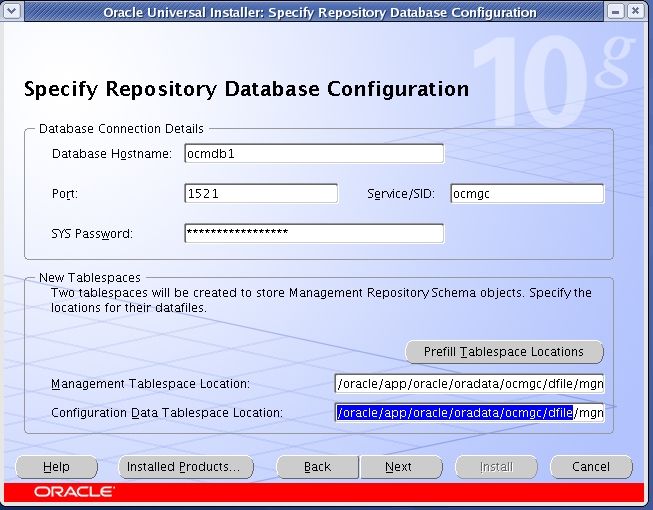This screenshot has height=510, width=653.
Task: Click Configuration Data Tablespace Location field
Action: tap(469, 413)
